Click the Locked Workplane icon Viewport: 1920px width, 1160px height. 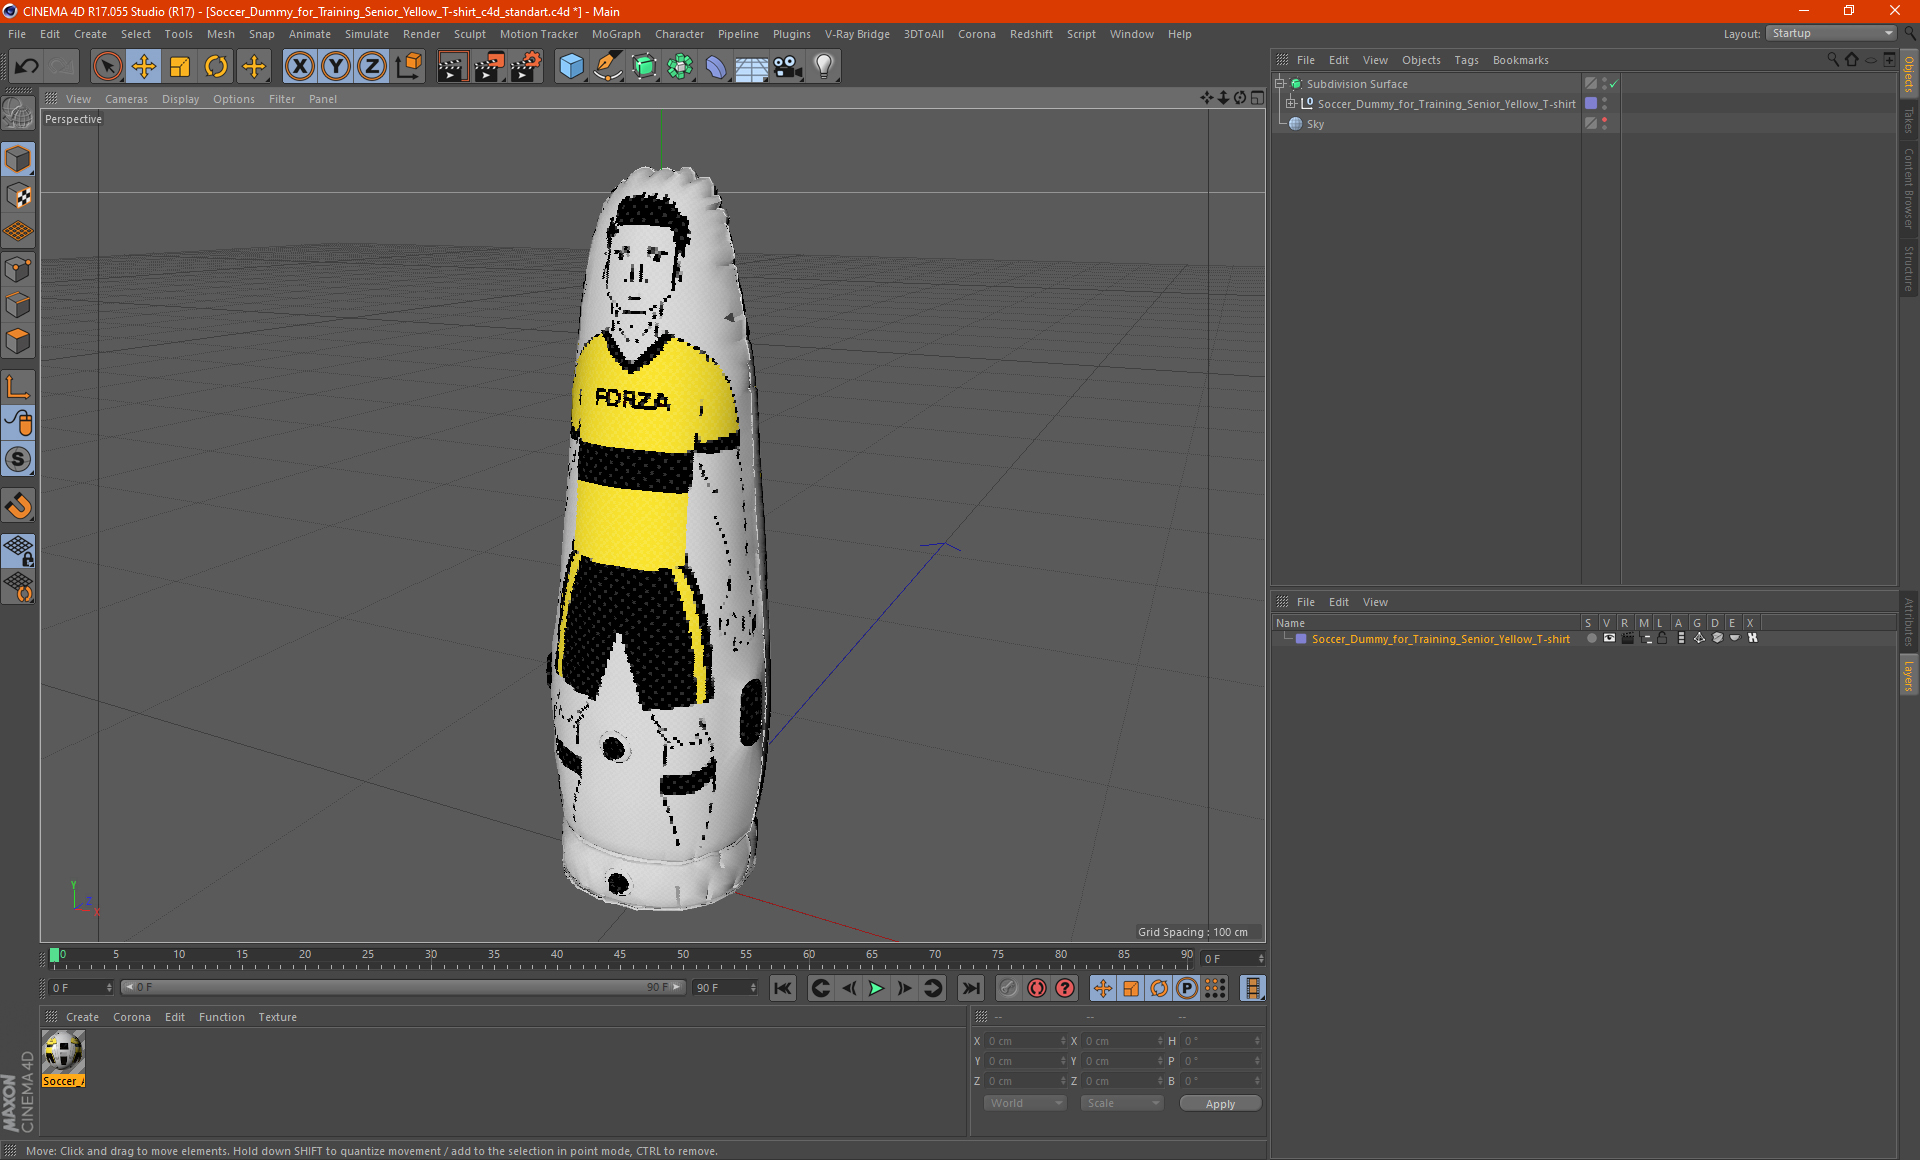click(18, 550)
